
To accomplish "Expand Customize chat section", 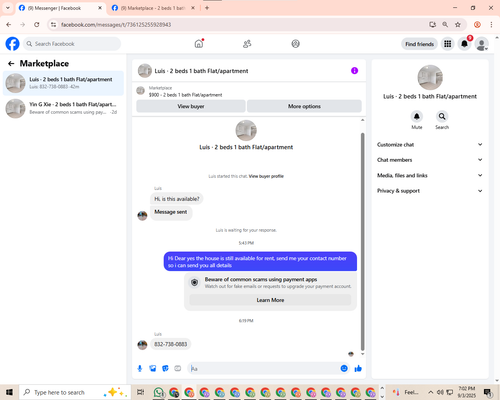I will coord(430,144).
